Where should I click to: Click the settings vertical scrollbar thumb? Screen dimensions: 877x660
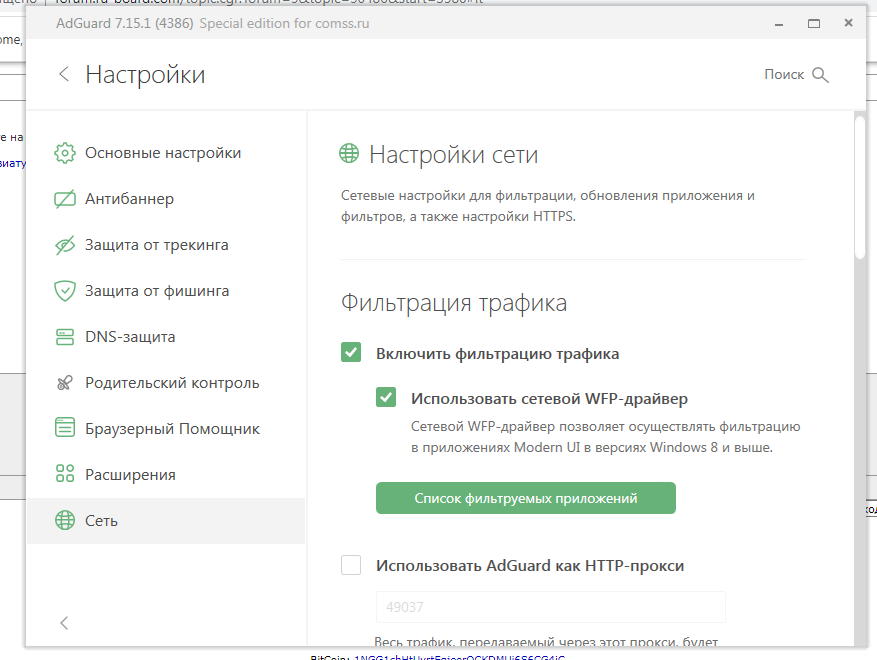click(860, 185)
